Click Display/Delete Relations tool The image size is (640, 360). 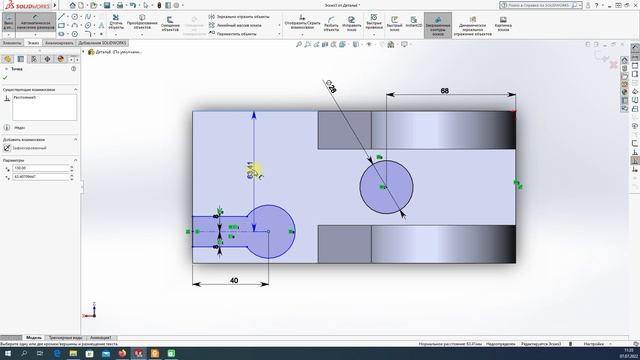pos(302,22)
